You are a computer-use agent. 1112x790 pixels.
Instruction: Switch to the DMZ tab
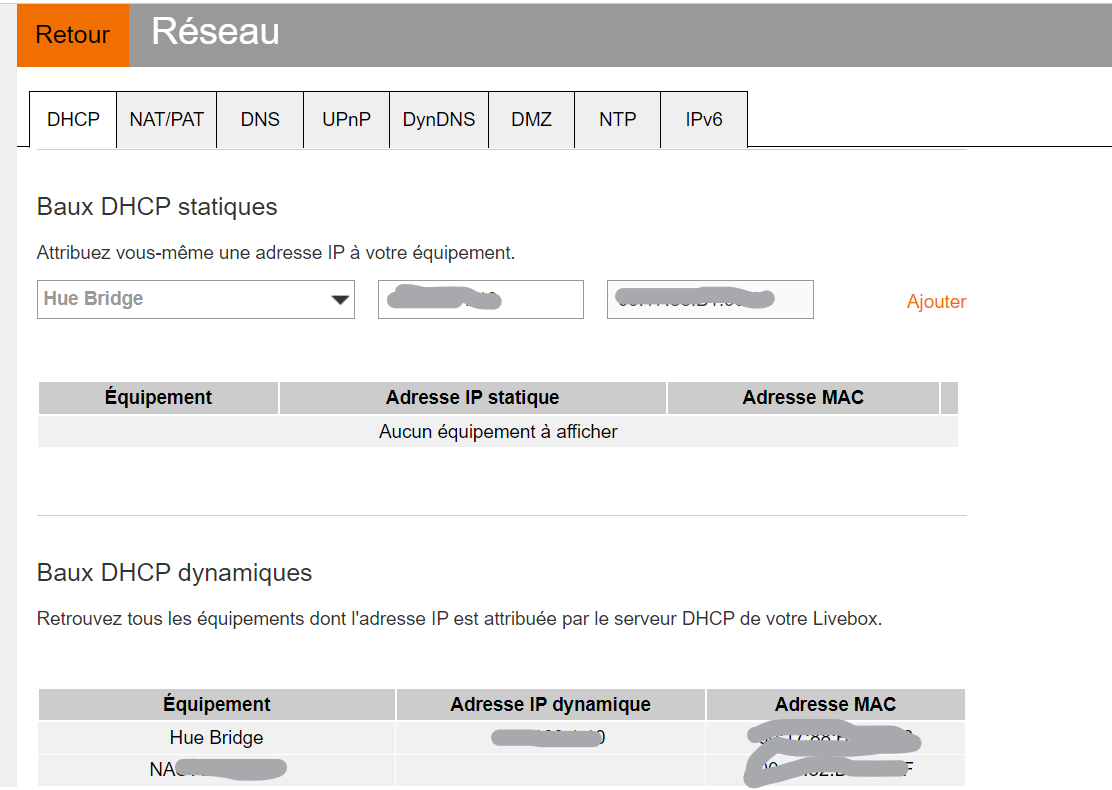[x=531, y=120]
